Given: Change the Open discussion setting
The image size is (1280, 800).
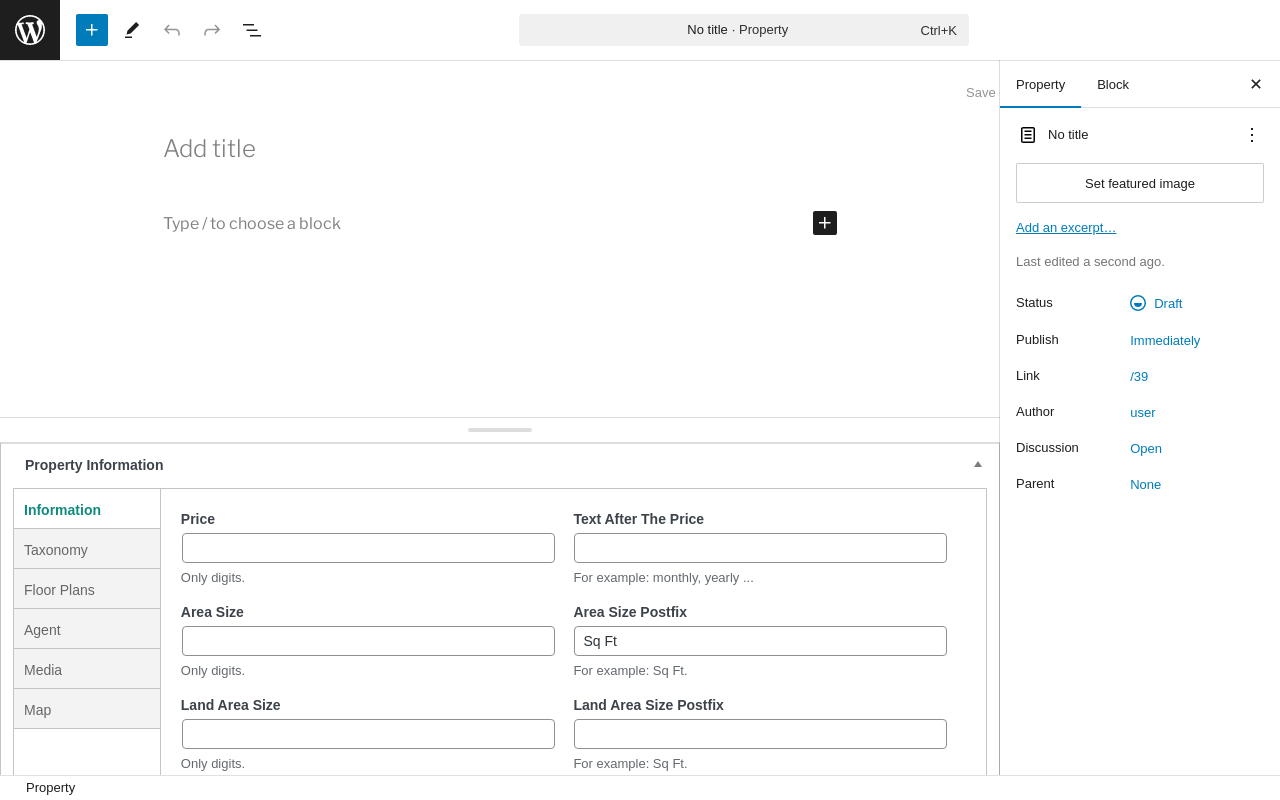Looking at the screenshot, I should (x=1146, y=448).
